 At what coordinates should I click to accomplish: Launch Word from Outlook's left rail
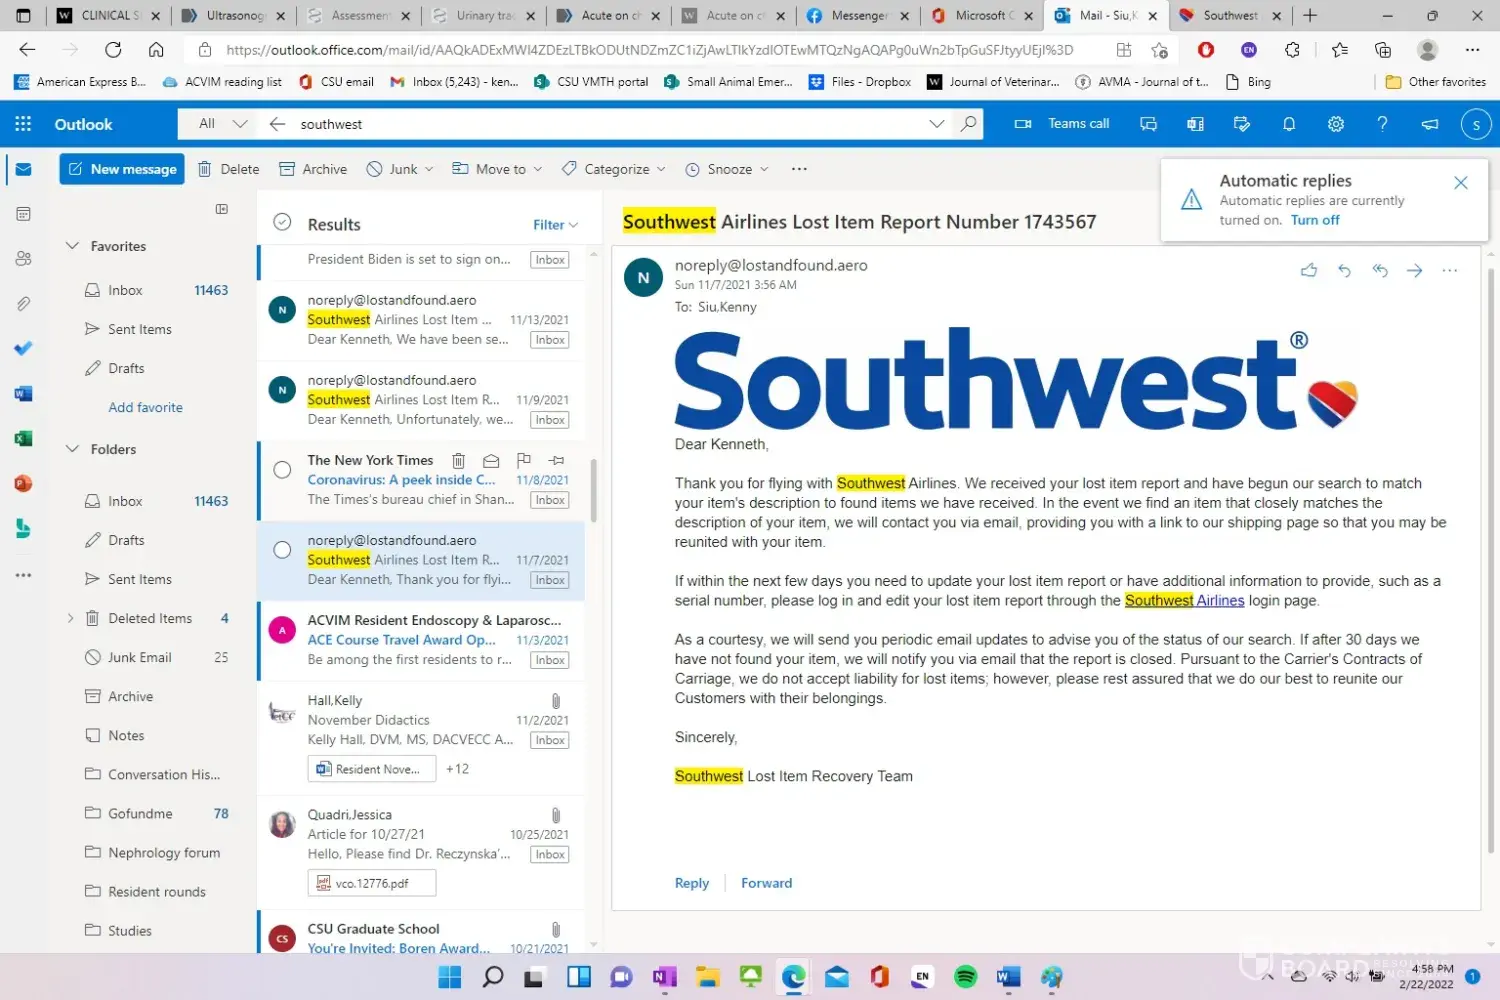[23, 394]
